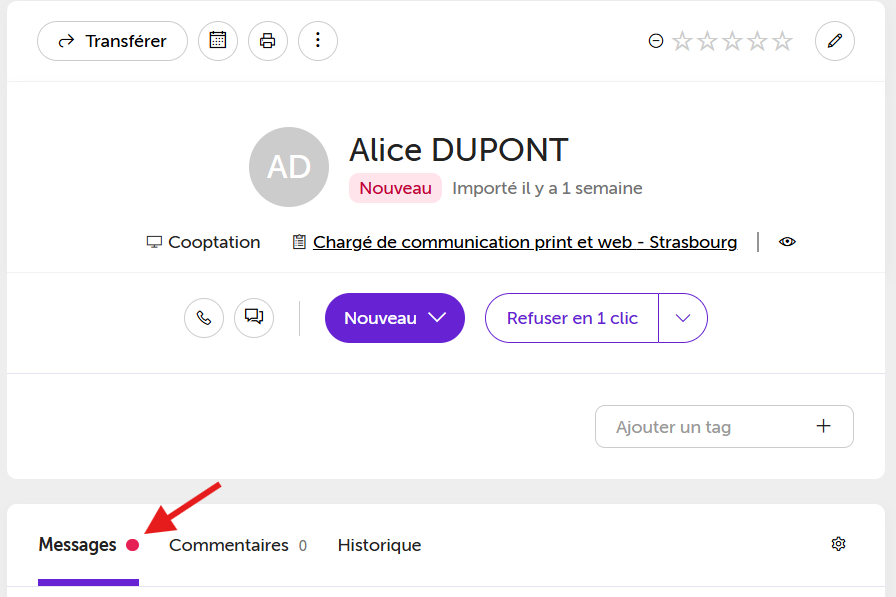Image resolution: width=896 pixels, height=597 pixels.
Task: Call candidate with the phone icon
Action: coord(204,318)
